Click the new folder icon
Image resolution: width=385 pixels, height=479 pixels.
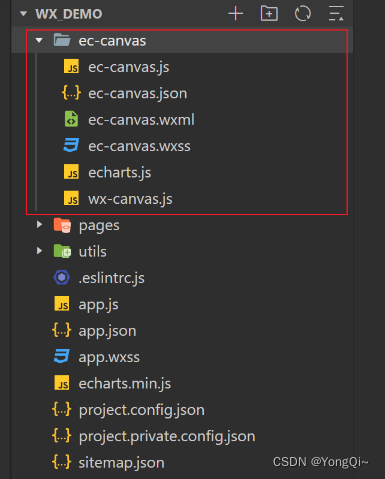tap(269, 14)
